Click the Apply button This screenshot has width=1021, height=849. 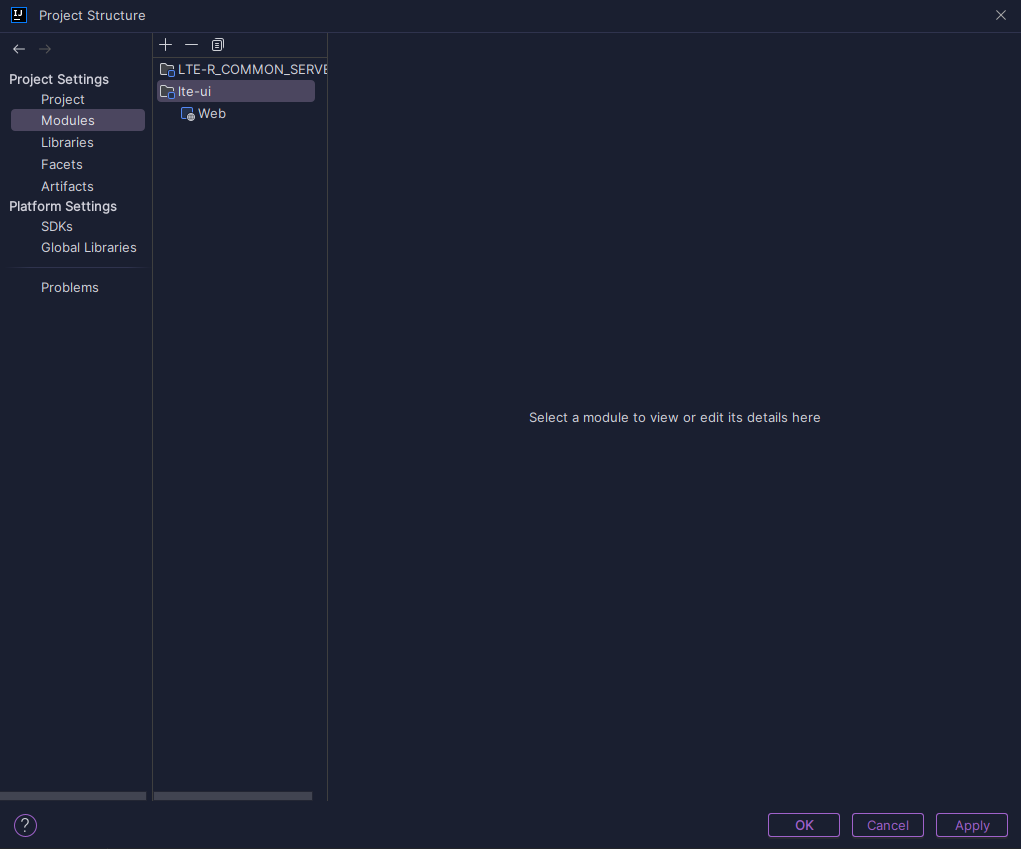tap(972, 825)
